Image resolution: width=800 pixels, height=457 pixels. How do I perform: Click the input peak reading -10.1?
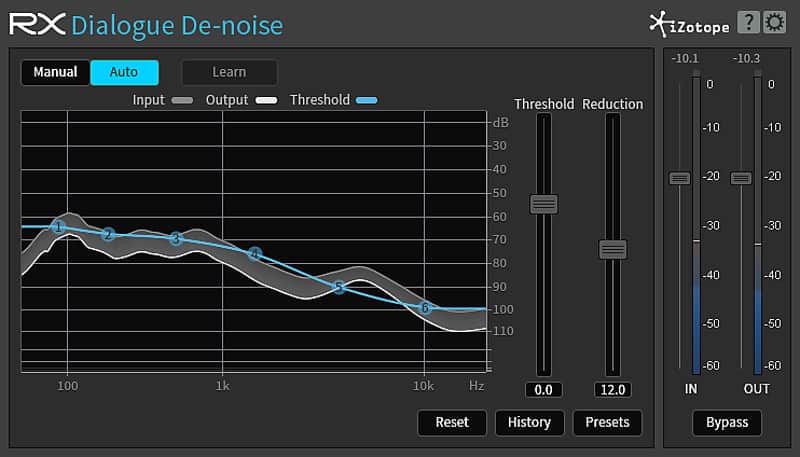coord(685,59)
